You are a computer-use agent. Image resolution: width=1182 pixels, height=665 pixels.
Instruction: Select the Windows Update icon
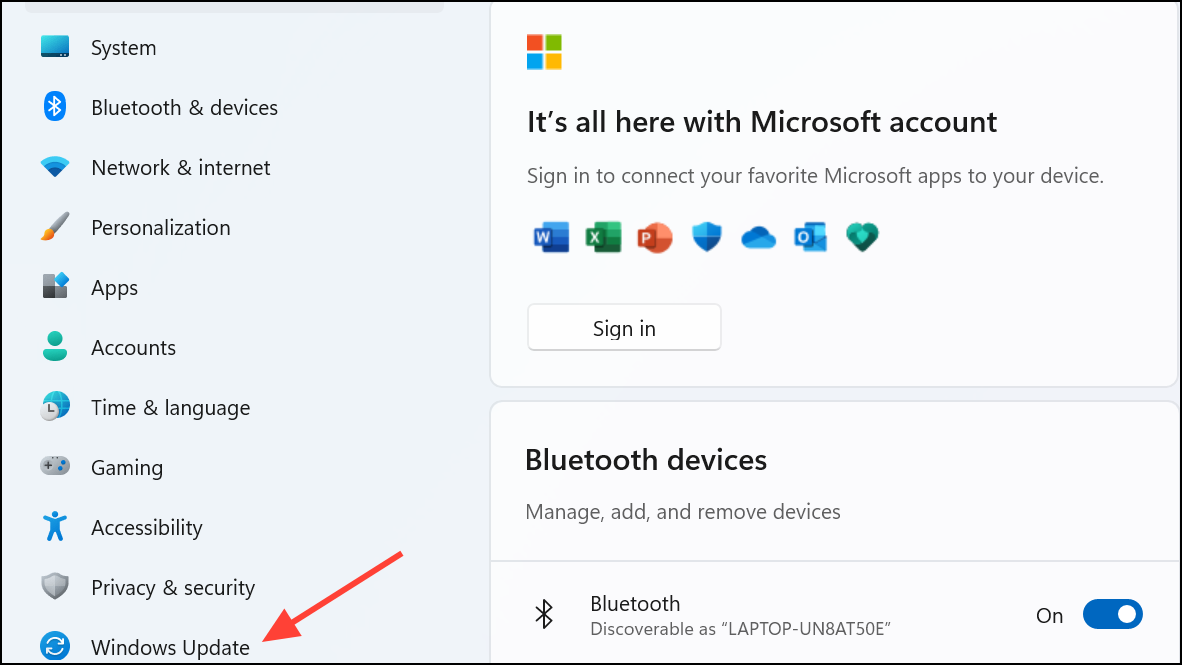click(x=55, y=647)
